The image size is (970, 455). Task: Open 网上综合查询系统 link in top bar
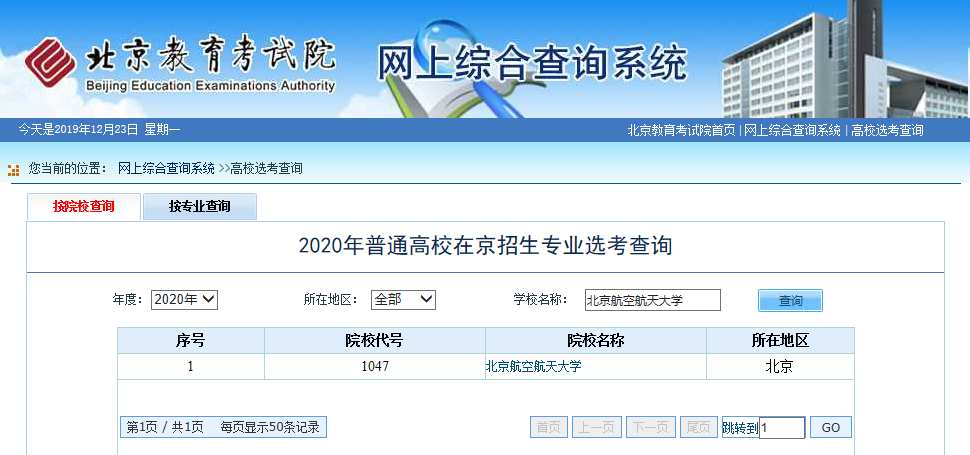[792, 130]
